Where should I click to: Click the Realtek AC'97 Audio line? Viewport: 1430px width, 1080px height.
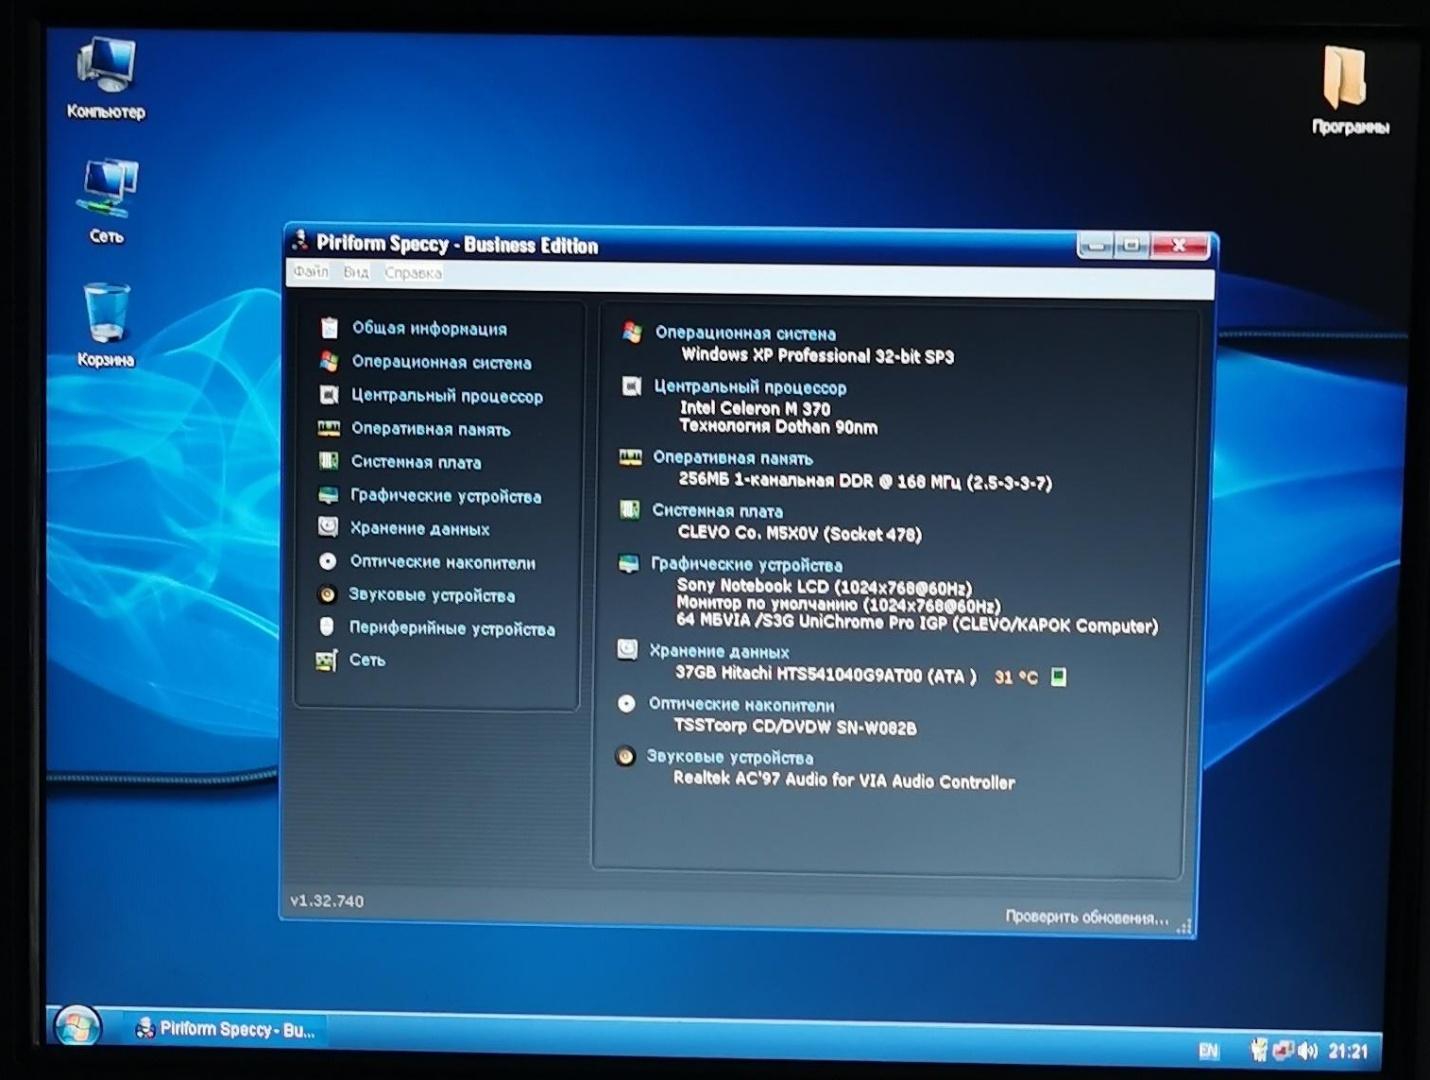pos(844,780)
